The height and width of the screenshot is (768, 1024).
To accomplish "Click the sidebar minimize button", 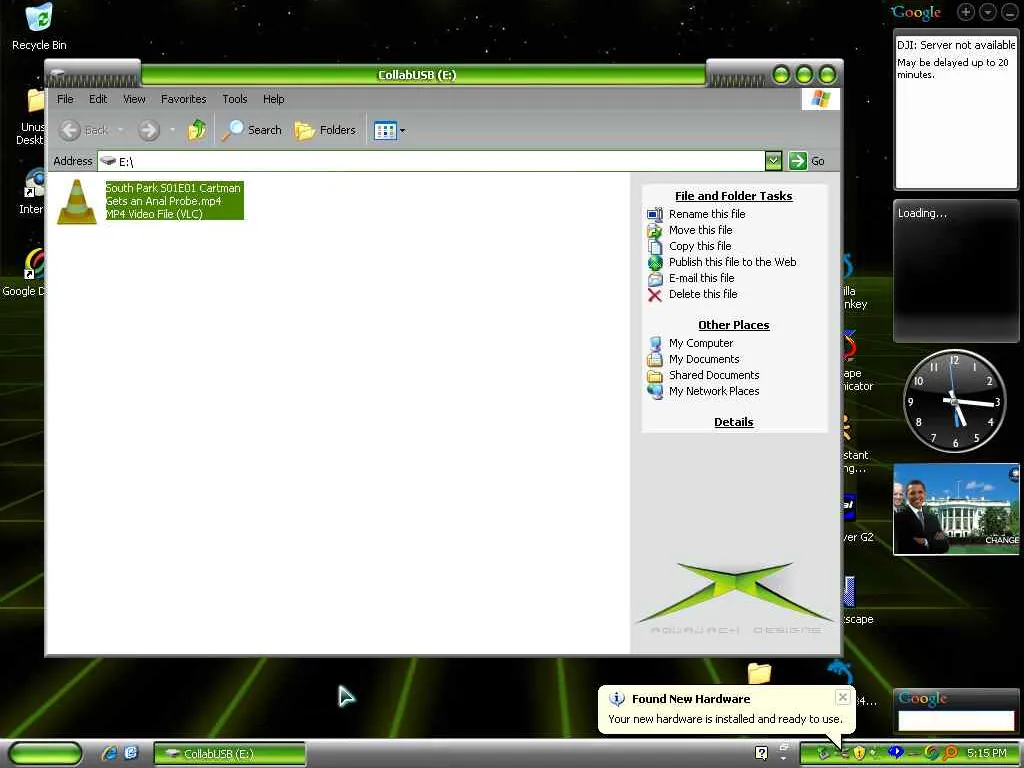I will (x=1009, y=11).
